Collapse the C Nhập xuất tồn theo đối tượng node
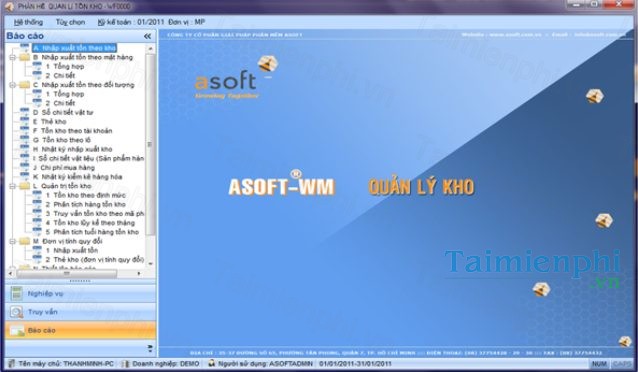Screen dimensions: 638x372 pos(12,85)
